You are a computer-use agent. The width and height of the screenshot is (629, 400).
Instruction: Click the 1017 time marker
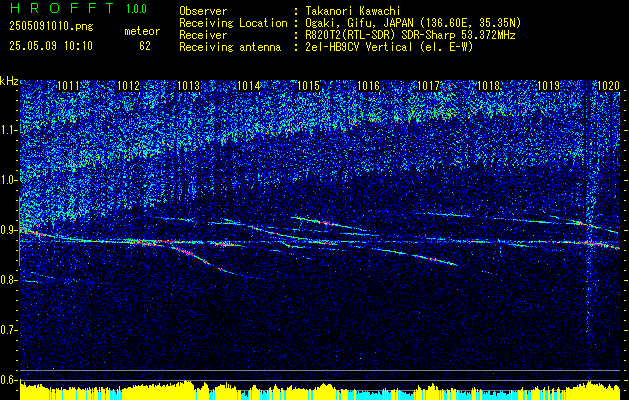click(428, 85)
